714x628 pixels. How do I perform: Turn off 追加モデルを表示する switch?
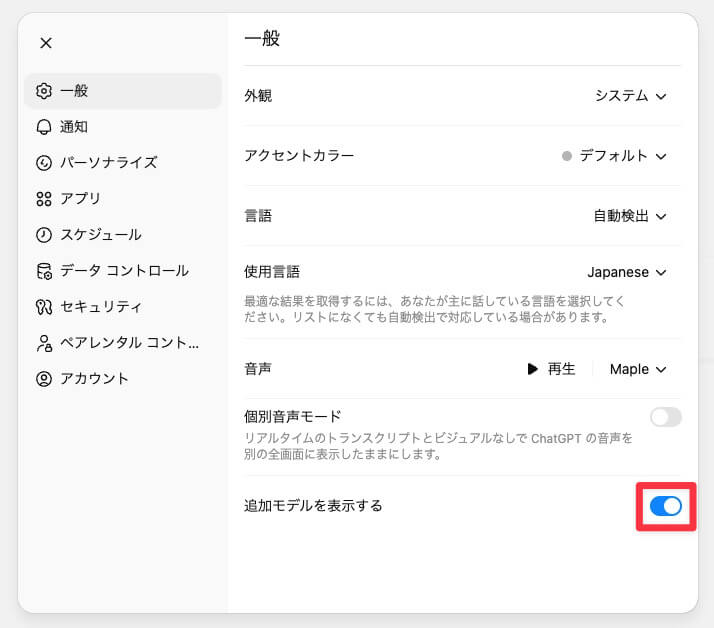[665, 506]
